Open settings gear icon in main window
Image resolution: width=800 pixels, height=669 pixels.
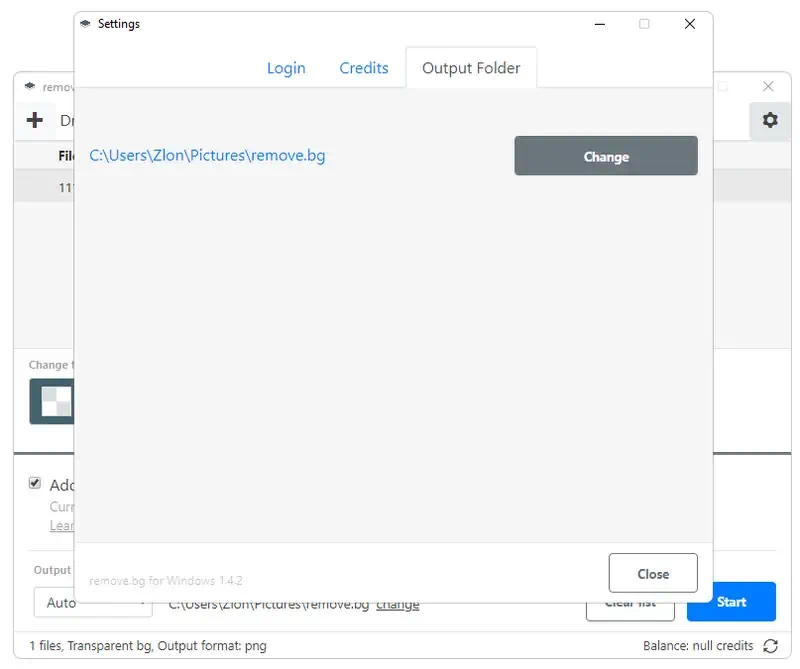pos(769,120)
